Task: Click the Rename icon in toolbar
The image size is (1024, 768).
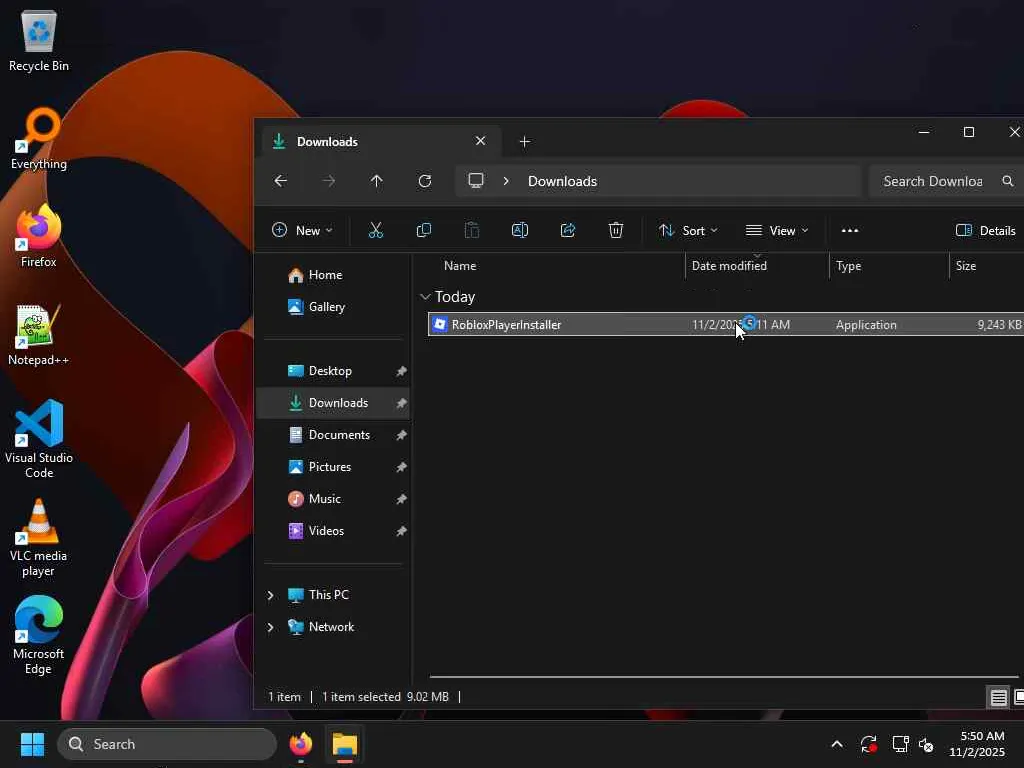Action: click(520, 230)
